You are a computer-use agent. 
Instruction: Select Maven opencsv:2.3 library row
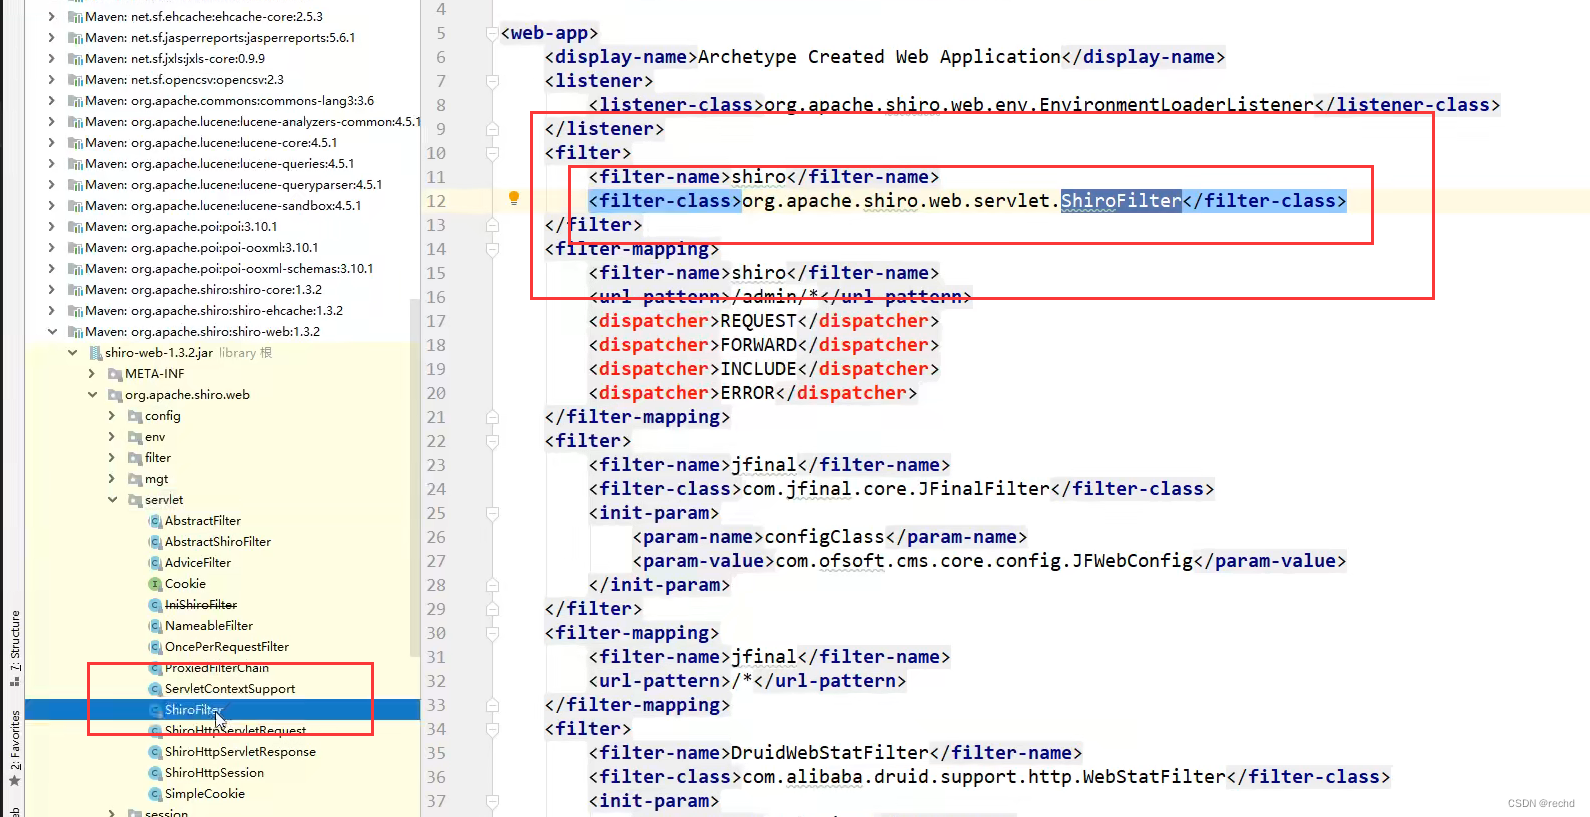tap(222, 80)
